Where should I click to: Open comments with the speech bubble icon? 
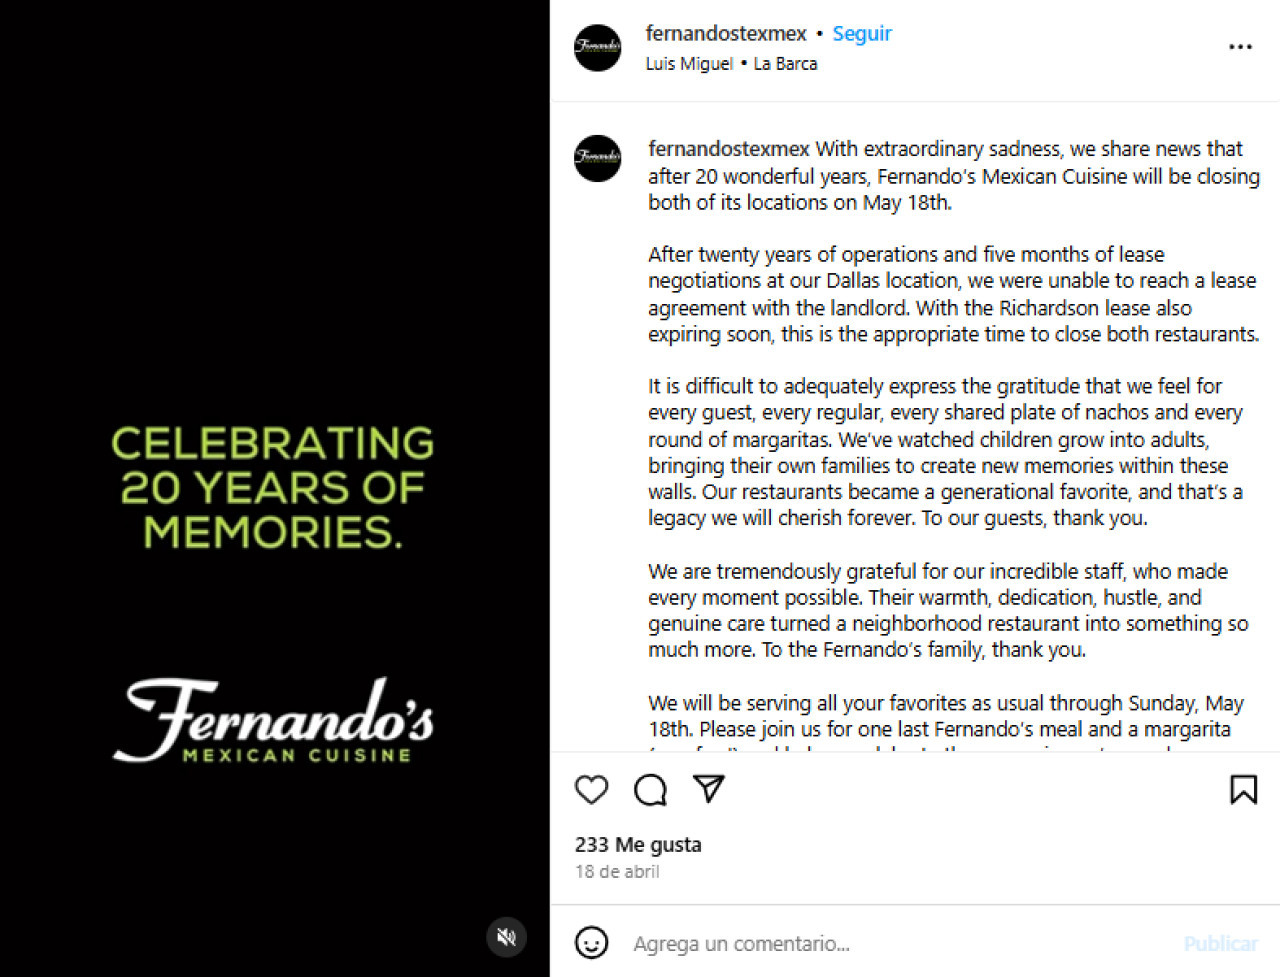650,790
